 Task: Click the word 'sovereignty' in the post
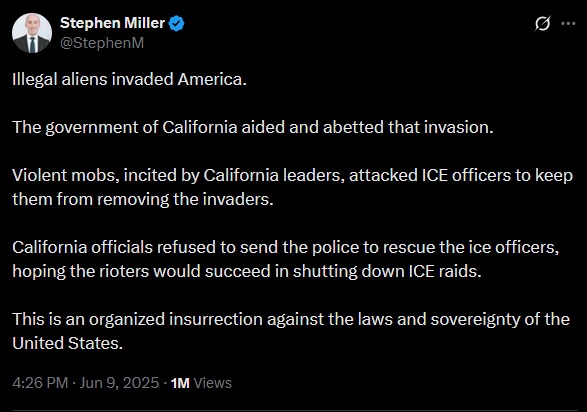pos(475,320)
